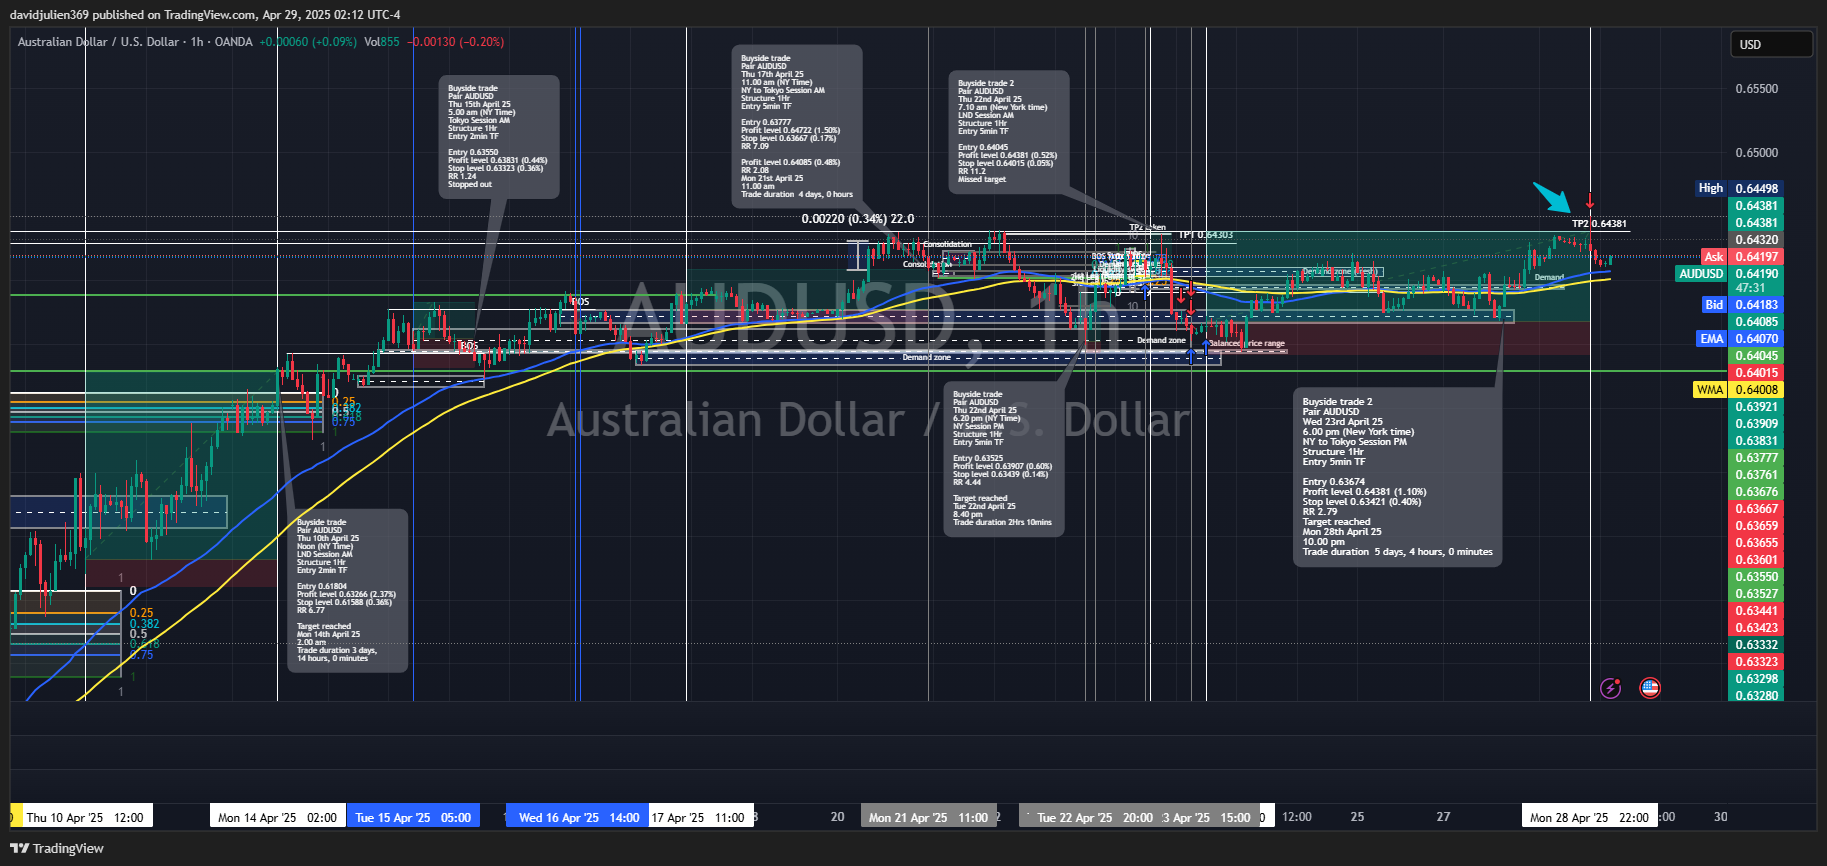Click the TP1 0.64303 label
Viewport: 1827px width, 866px height.
tap(1205, 235)
